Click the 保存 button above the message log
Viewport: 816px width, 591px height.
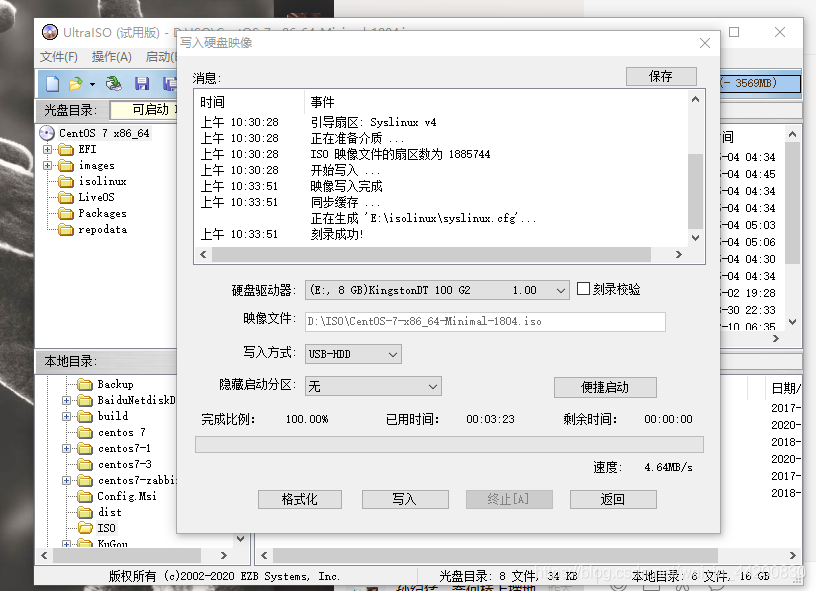(661, 76)
